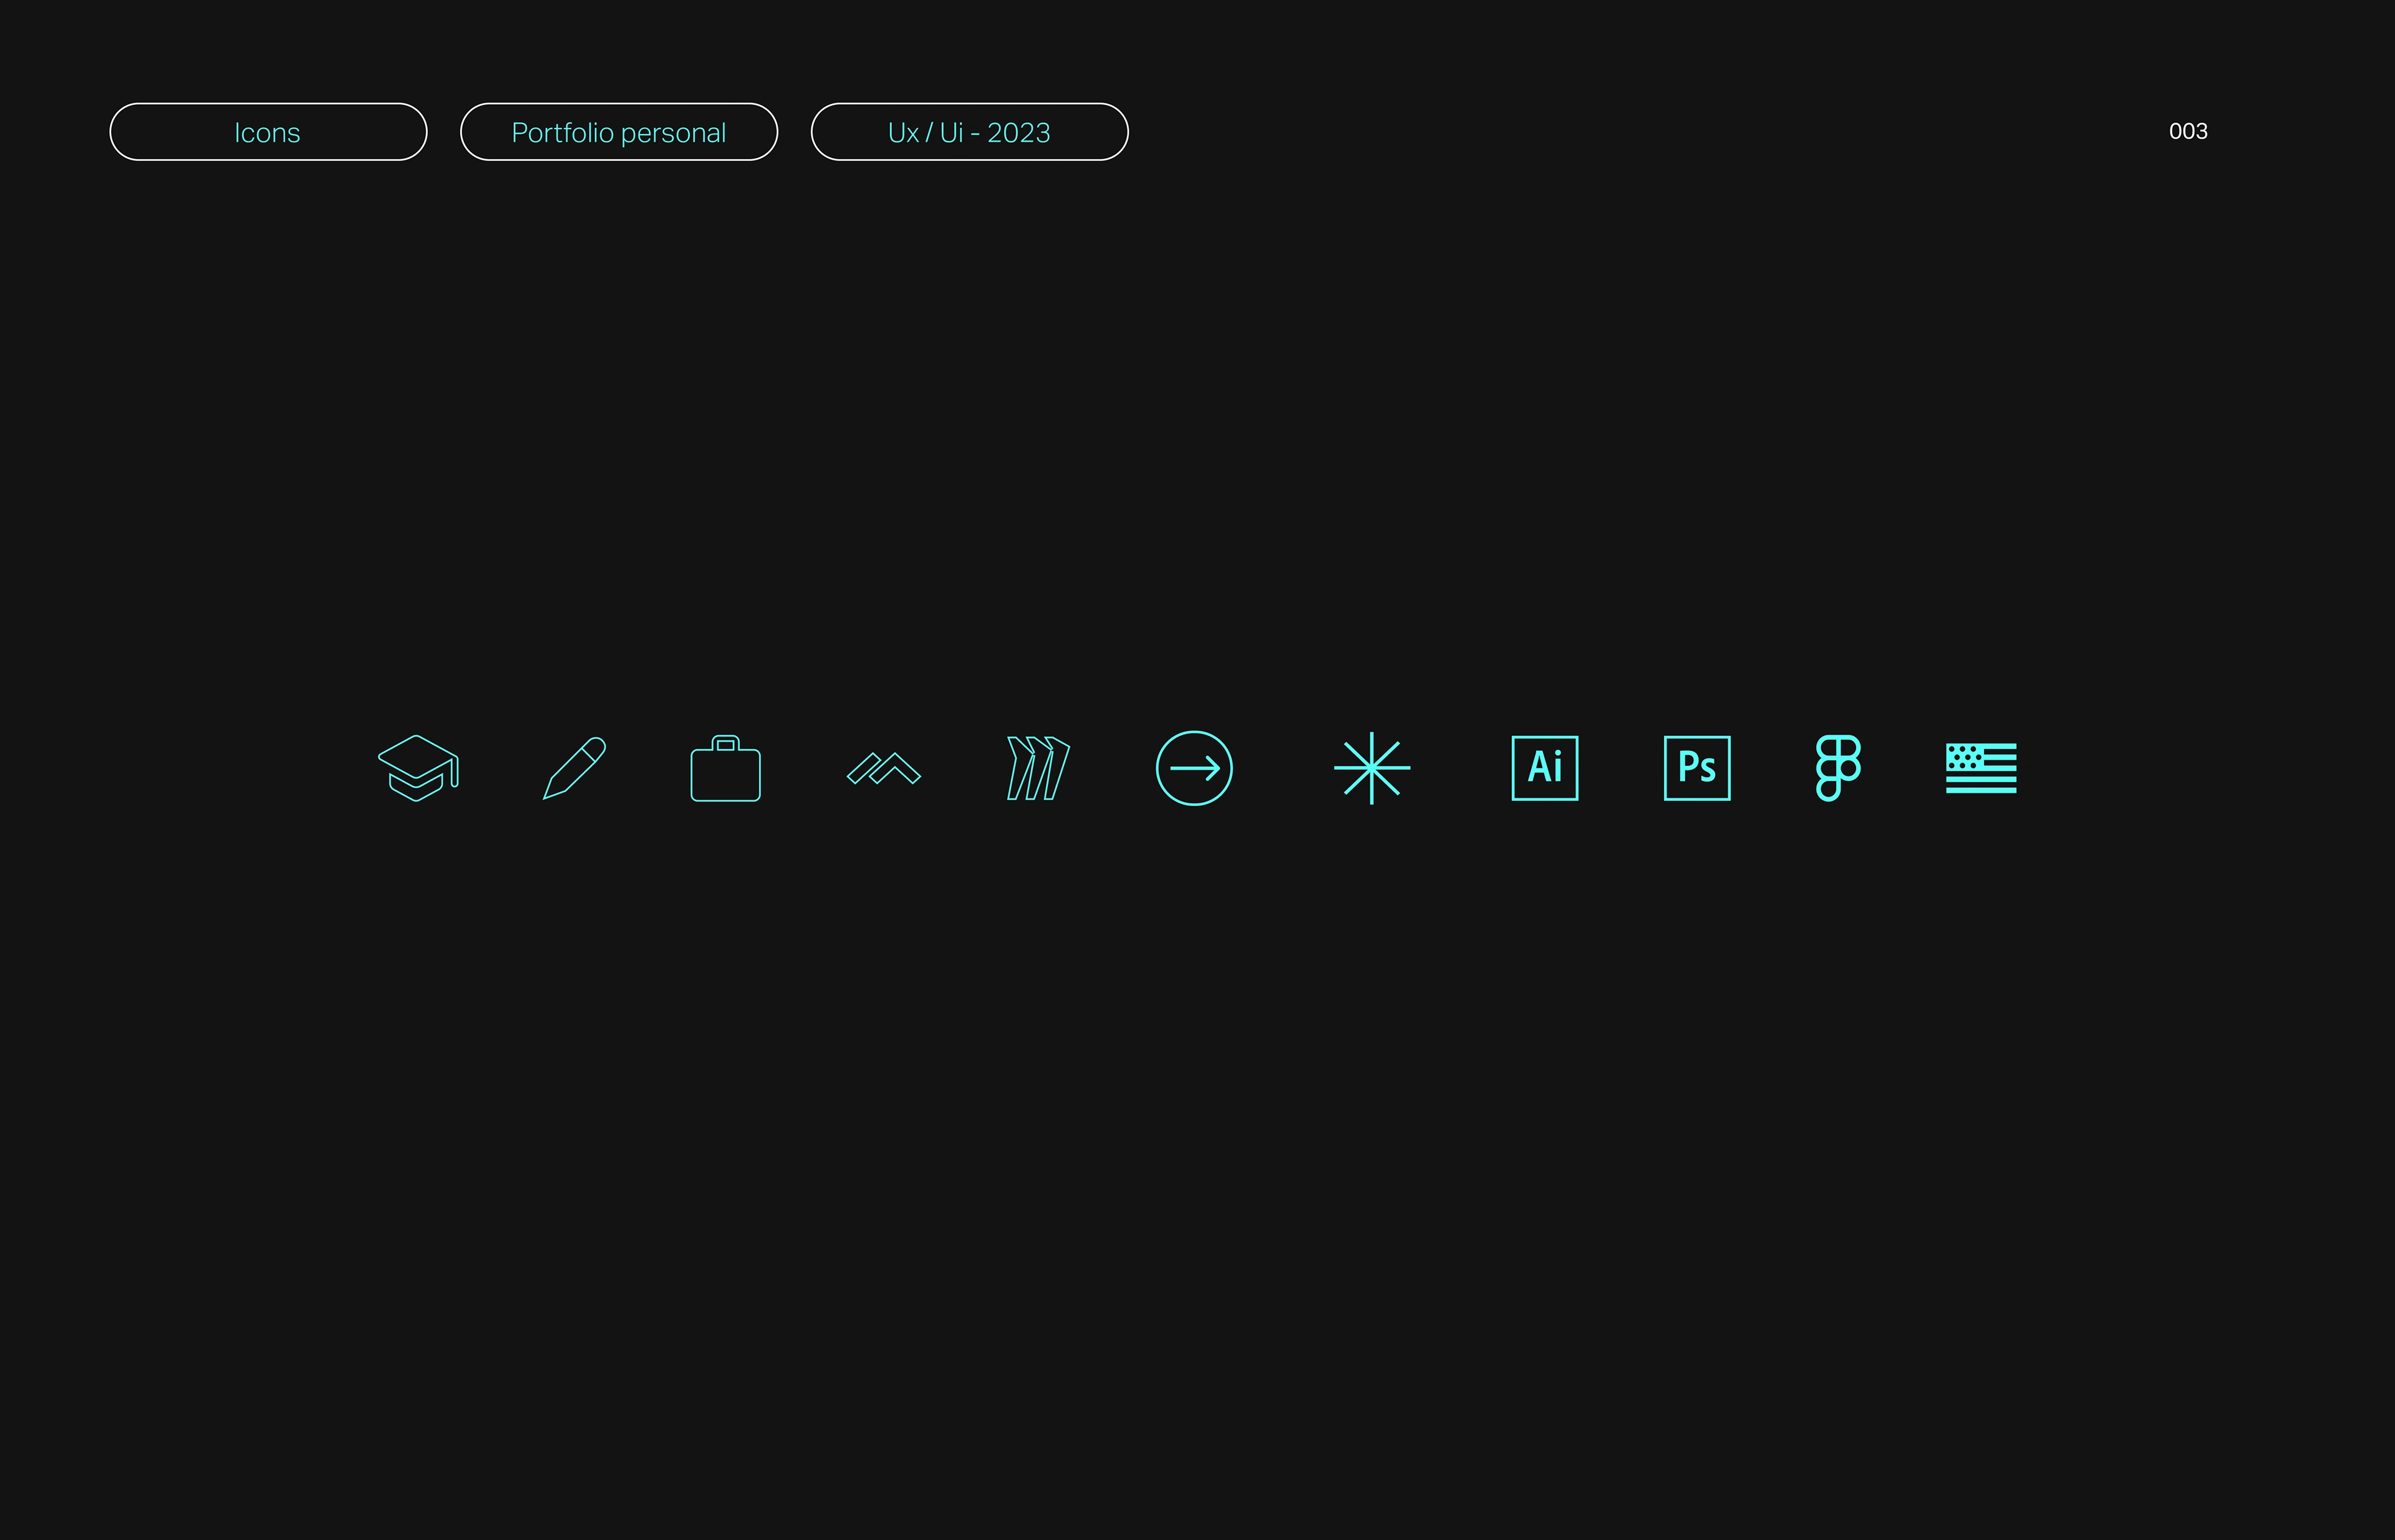Viewport: 2395px width, 1540px height.
Task: Select the pencil edit icon
Action: pyautogui.click(x=575, y=768)
